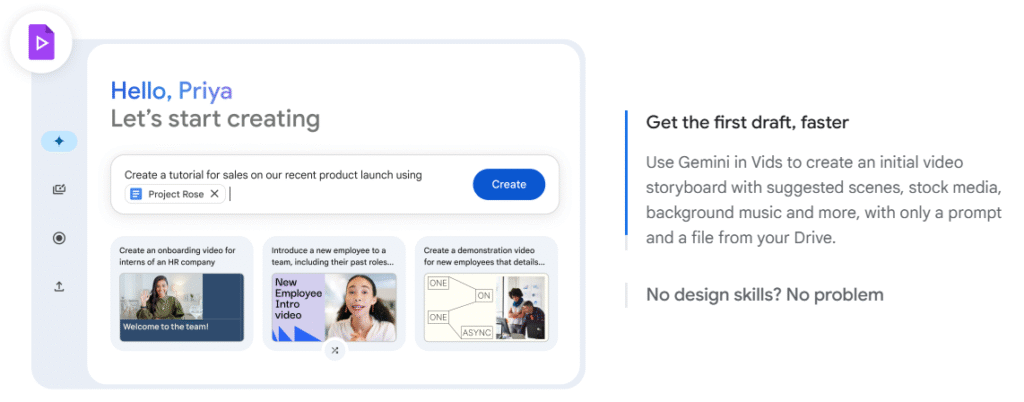Click the upload arrow sidebar icon
Image resolution: width=1024 pixels, height=402 pixels.
click(x=59, y=286)
